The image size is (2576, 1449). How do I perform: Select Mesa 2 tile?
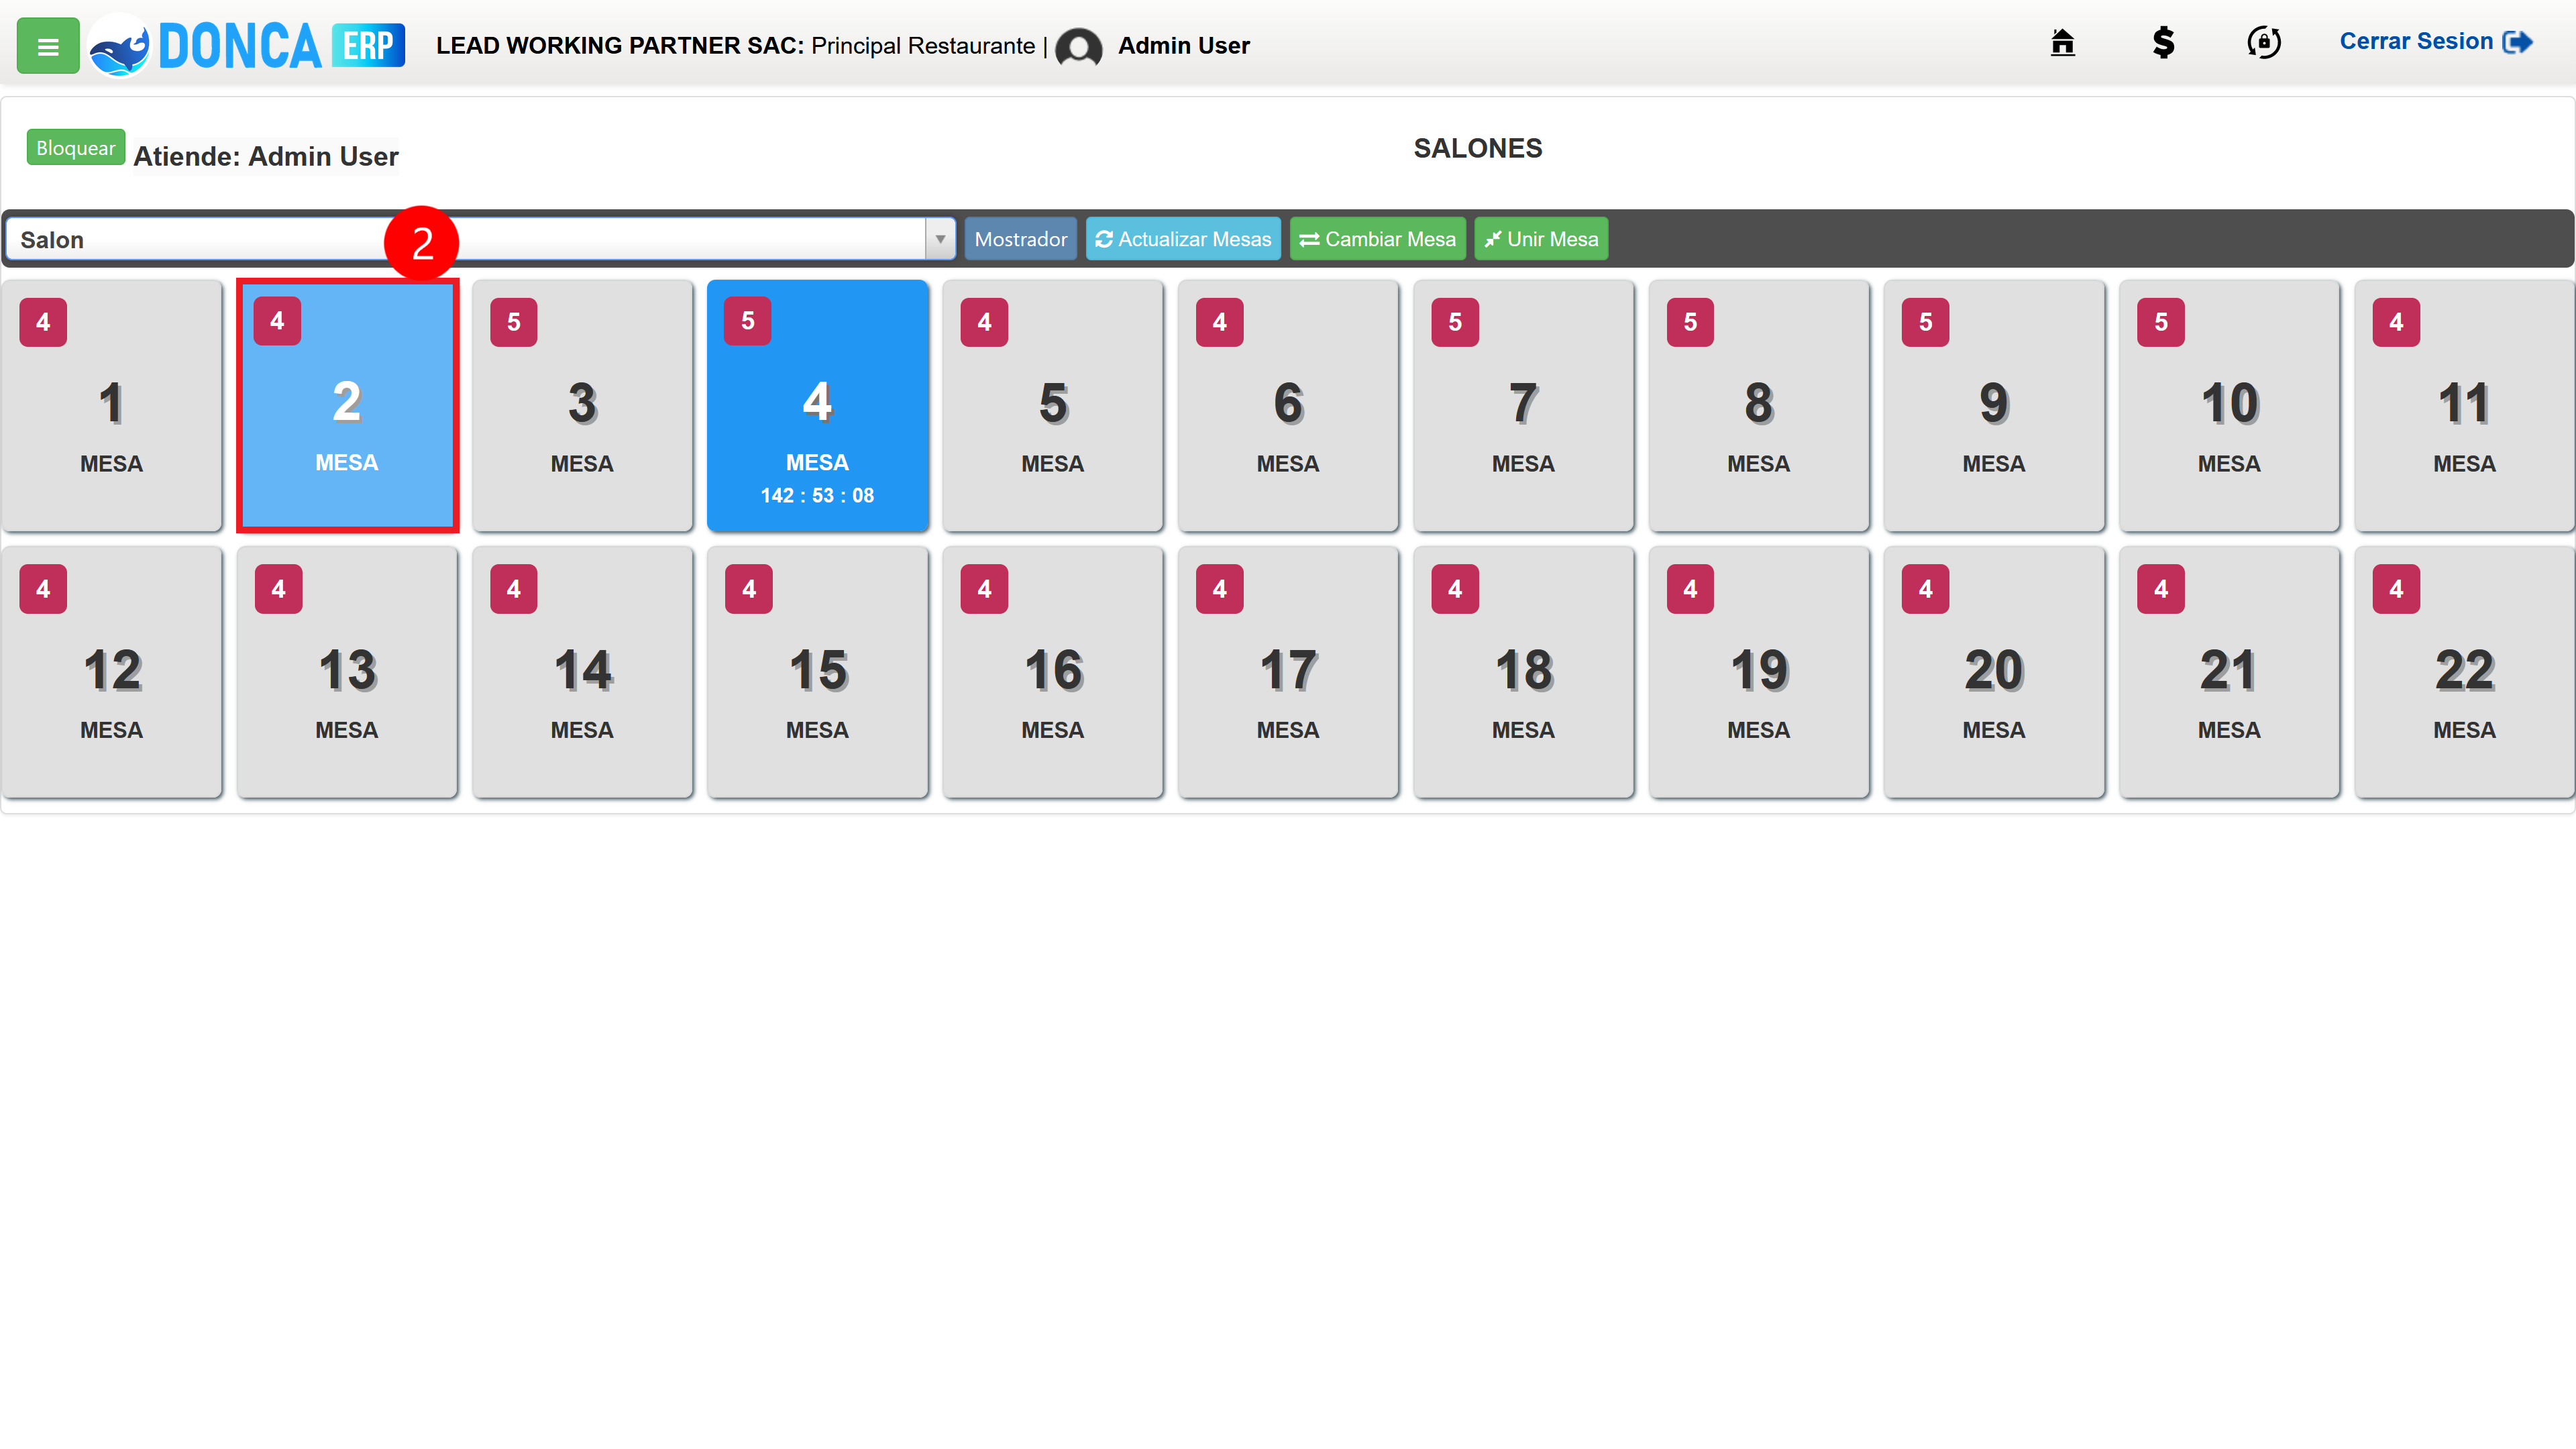[347, 405]
